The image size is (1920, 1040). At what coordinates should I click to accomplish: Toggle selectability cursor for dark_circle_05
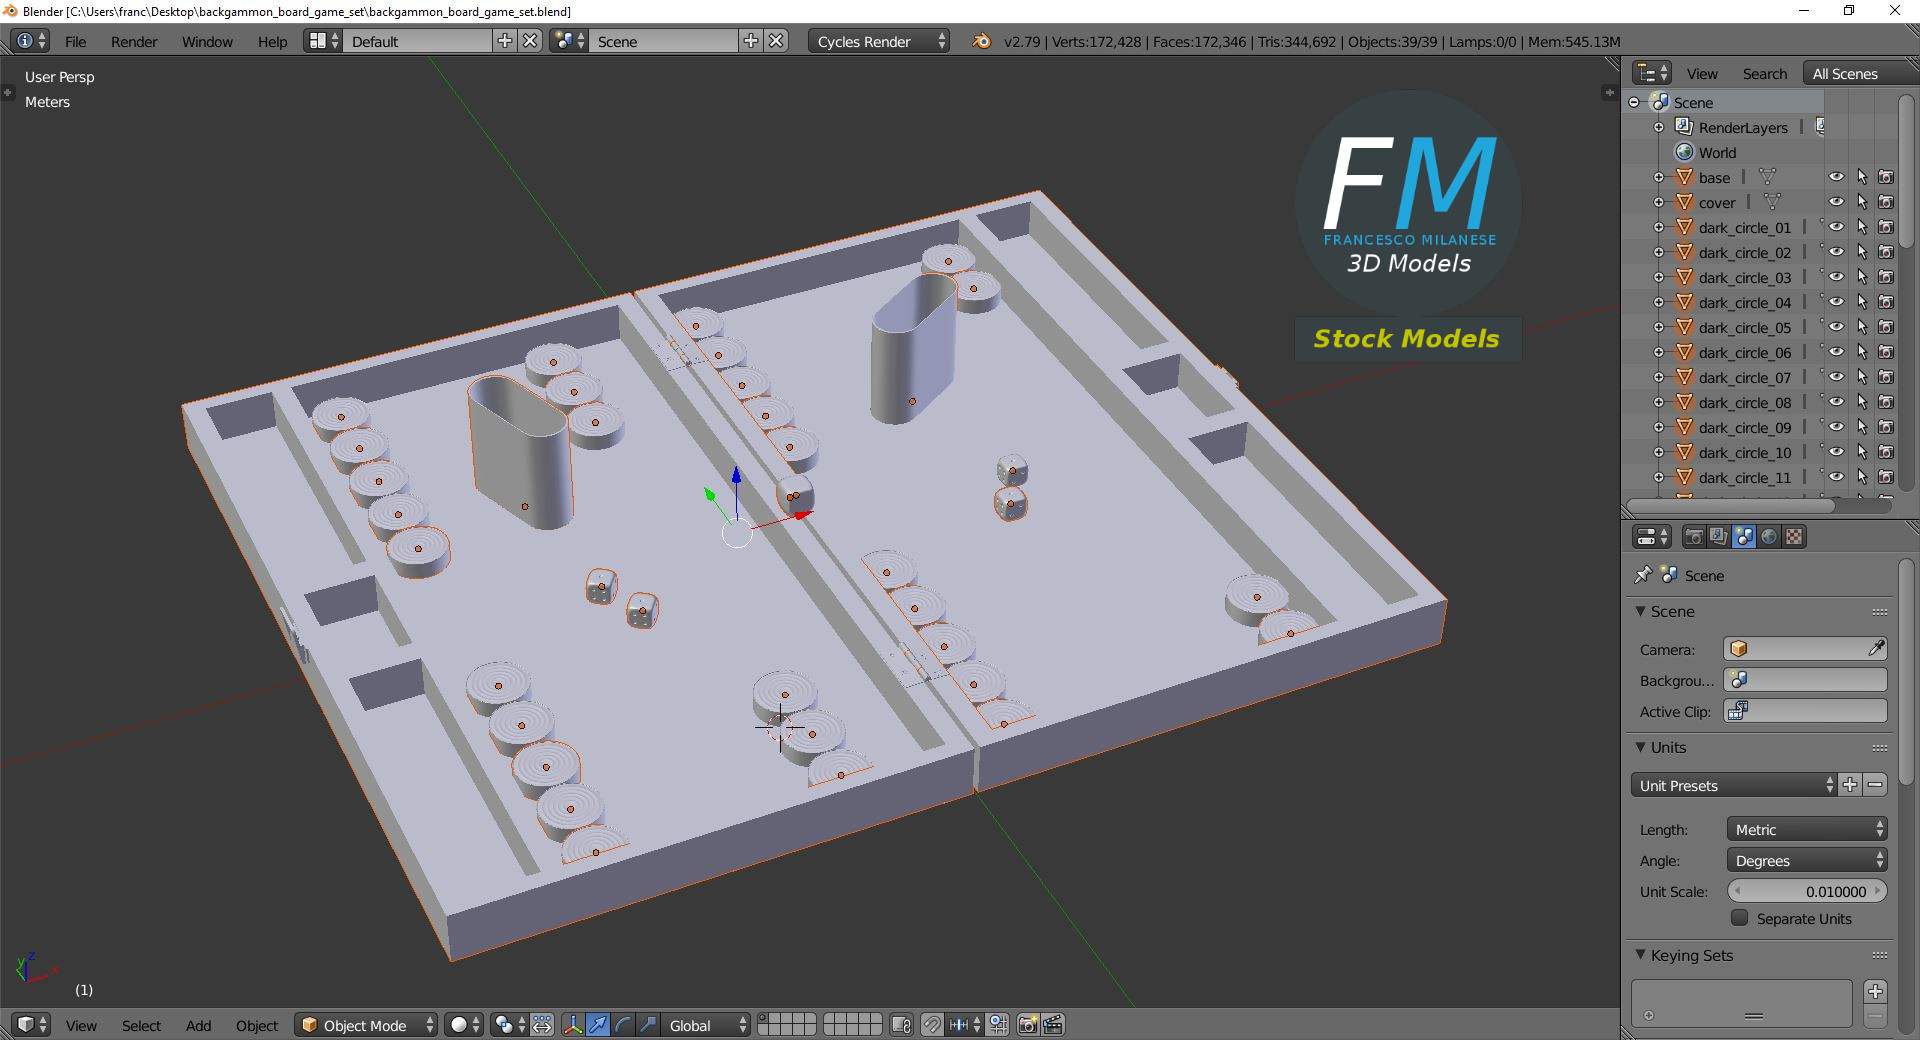tap(1862, 327)
